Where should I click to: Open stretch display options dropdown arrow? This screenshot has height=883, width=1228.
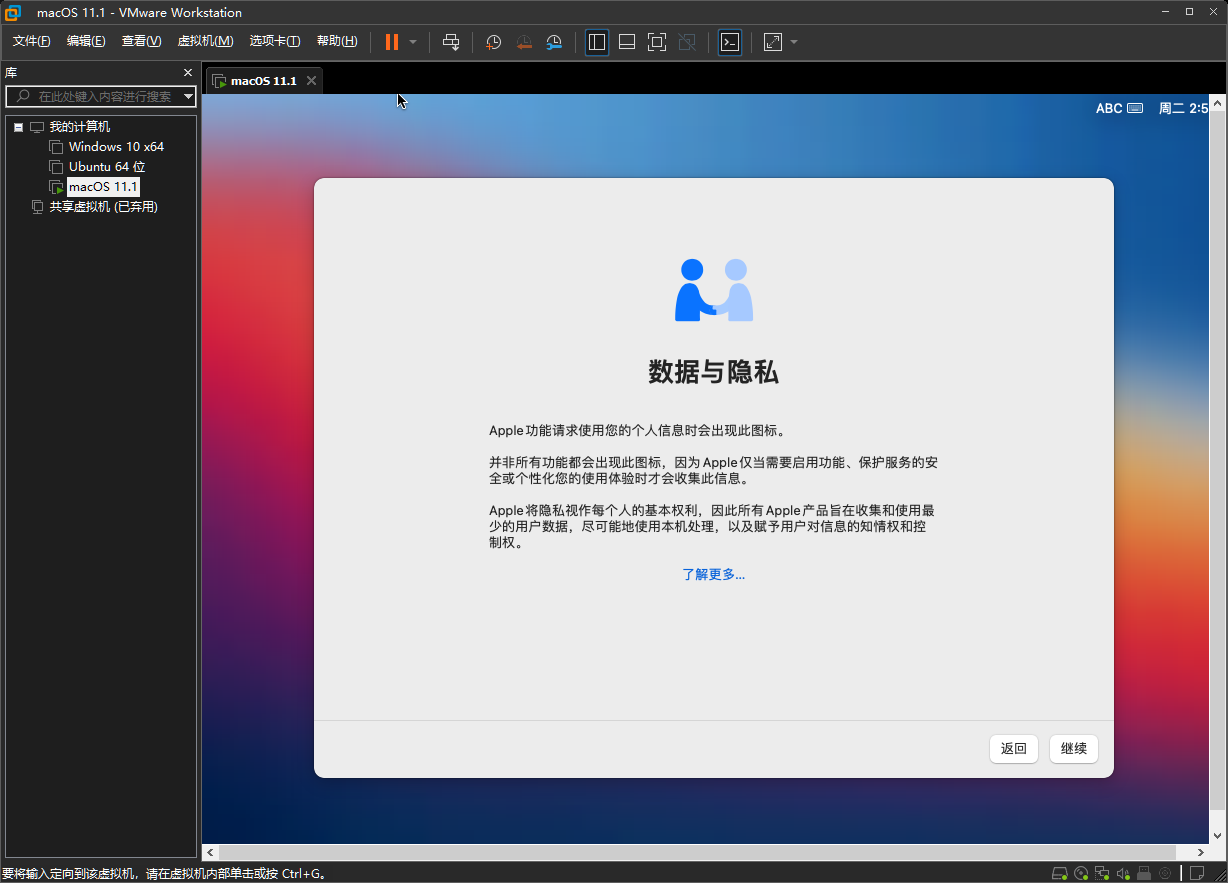(794, 42)
